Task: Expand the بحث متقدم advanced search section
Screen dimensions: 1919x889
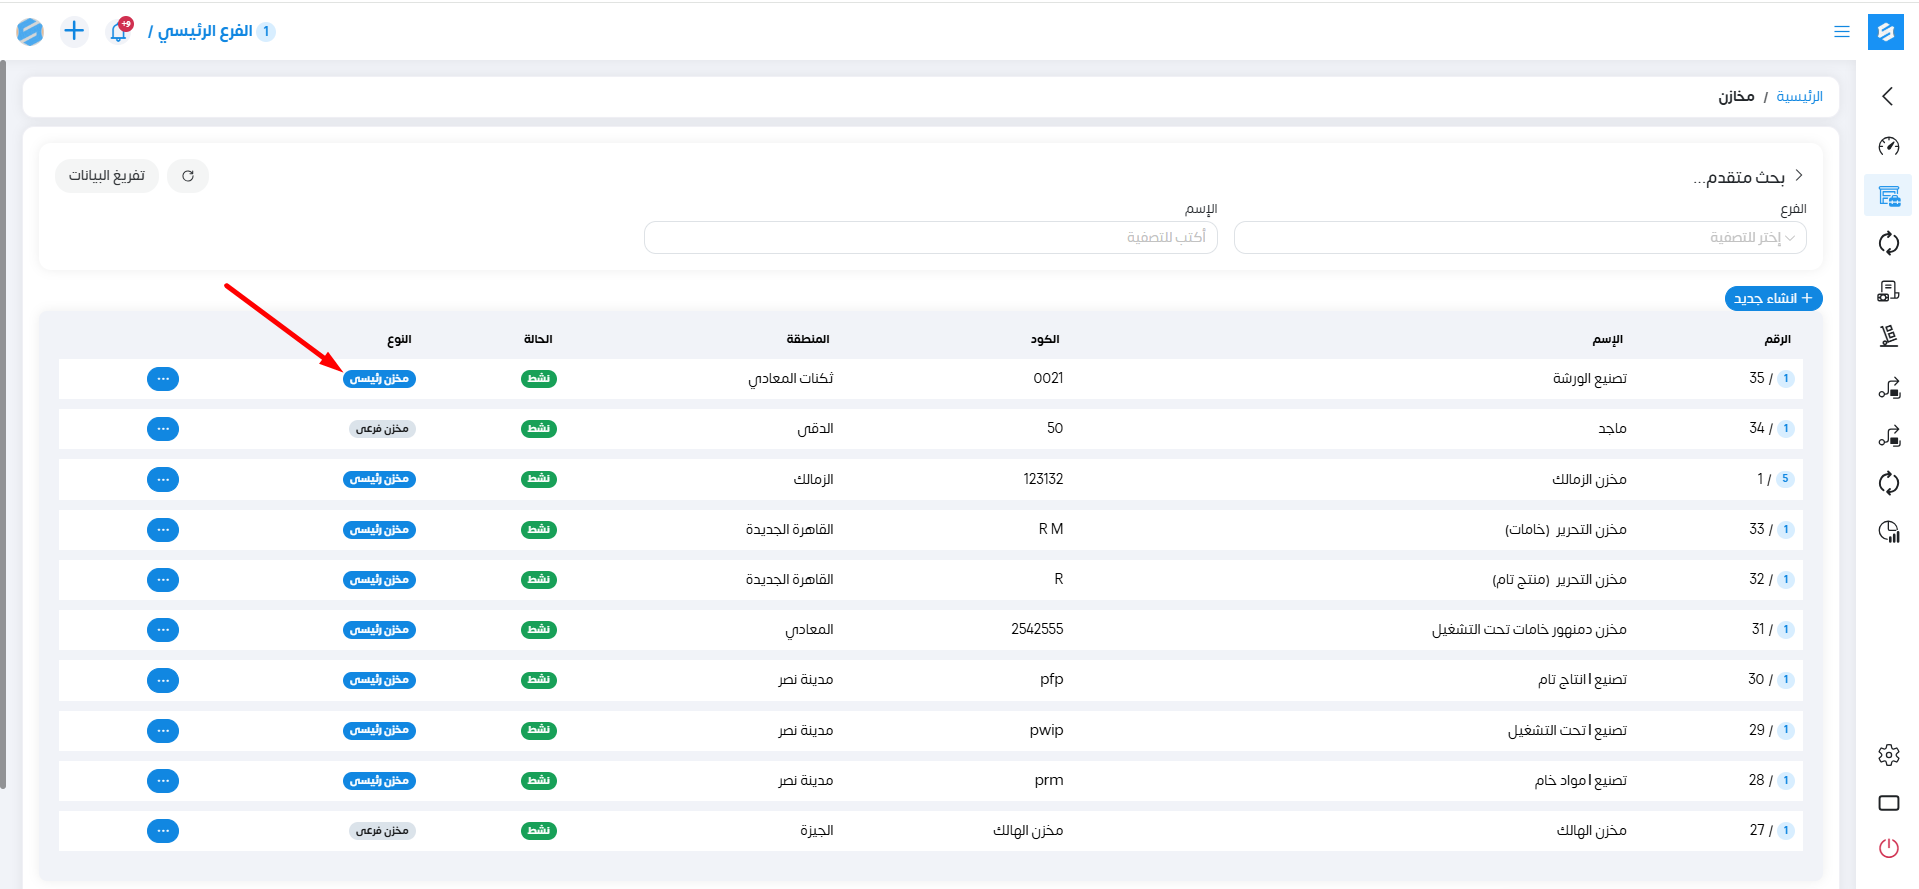Action: [1746, 177]
